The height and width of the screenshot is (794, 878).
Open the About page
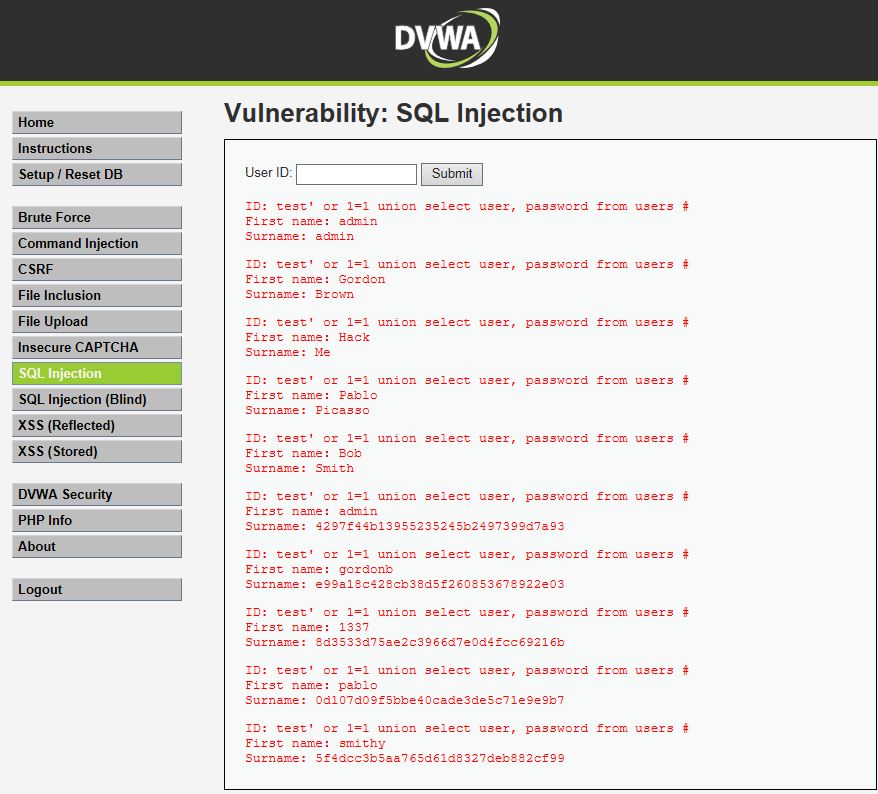pyautogui.click(x=97, y=547)
